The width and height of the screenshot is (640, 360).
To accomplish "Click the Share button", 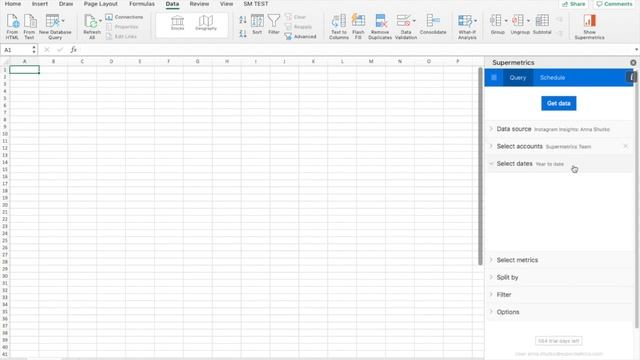I will pos(573,4).
